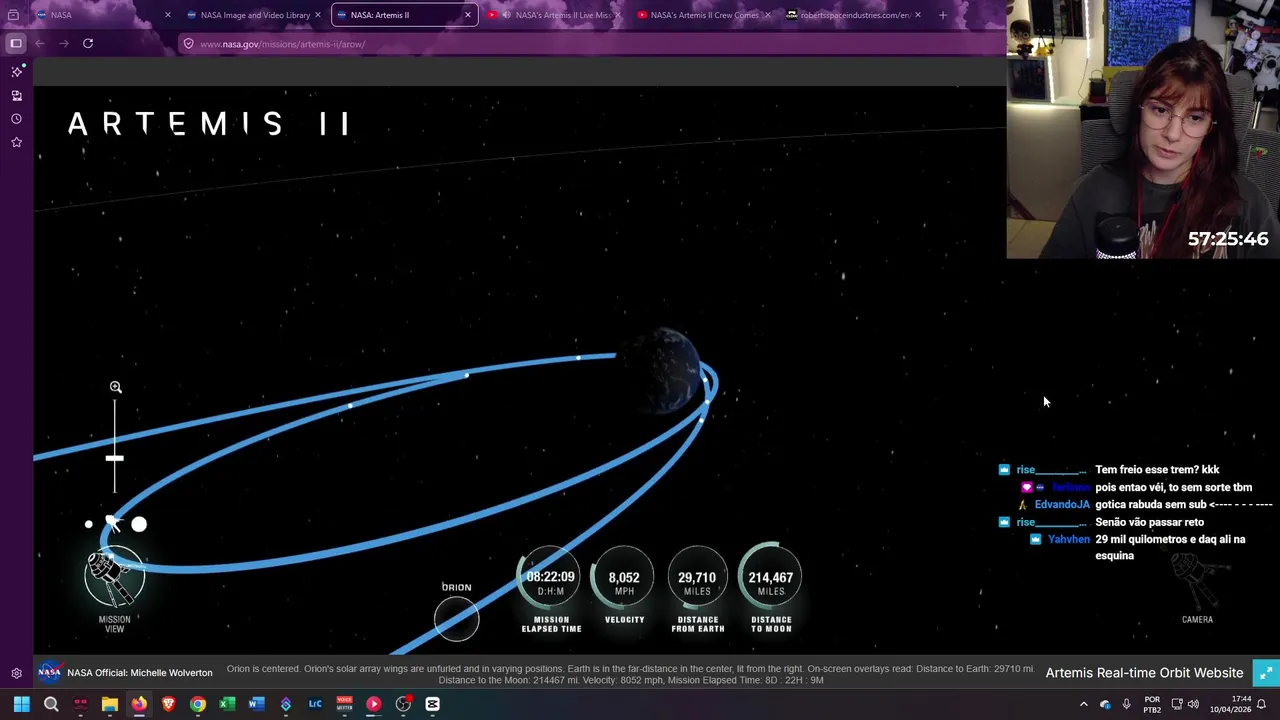1280x720 pixels.
Task: Click 'NASA Official: Michelle Wolverton' text
Action: click(x=140, y=673)
